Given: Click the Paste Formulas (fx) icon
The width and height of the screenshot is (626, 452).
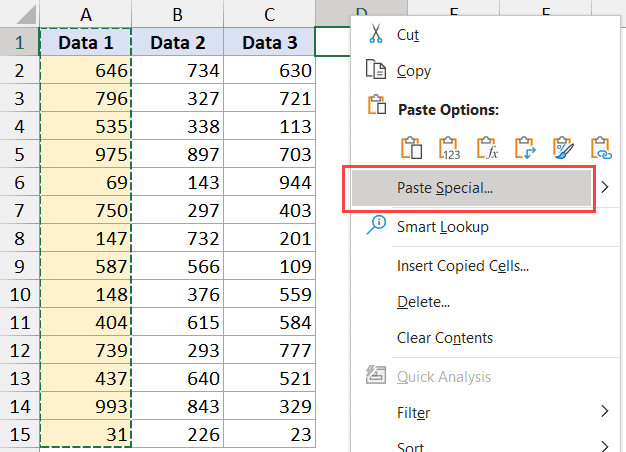Looking at the screenshot, I should (487, 148).
